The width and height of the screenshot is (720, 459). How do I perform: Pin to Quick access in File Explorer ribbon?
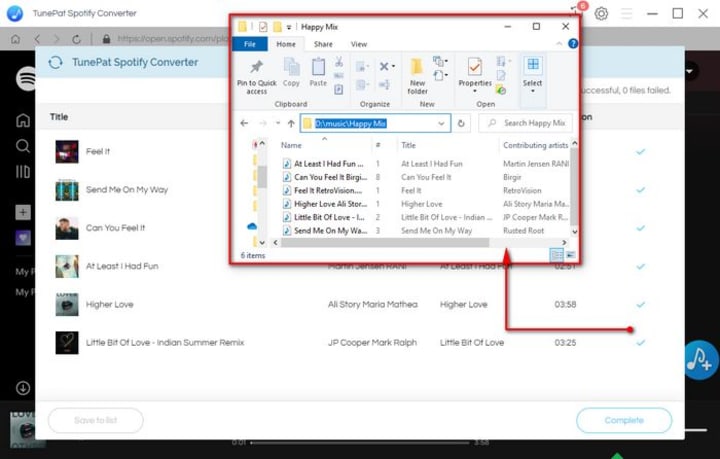pyautogui.click(x=256, y=77)
